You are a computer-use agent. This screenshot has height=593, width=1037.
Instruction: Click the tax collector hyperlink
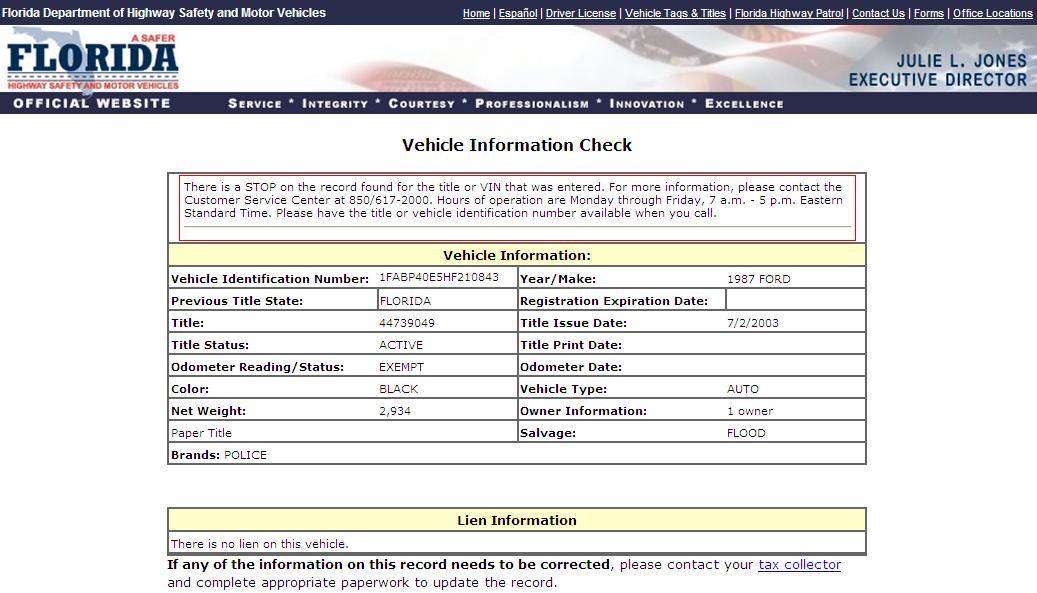(799, 565)
